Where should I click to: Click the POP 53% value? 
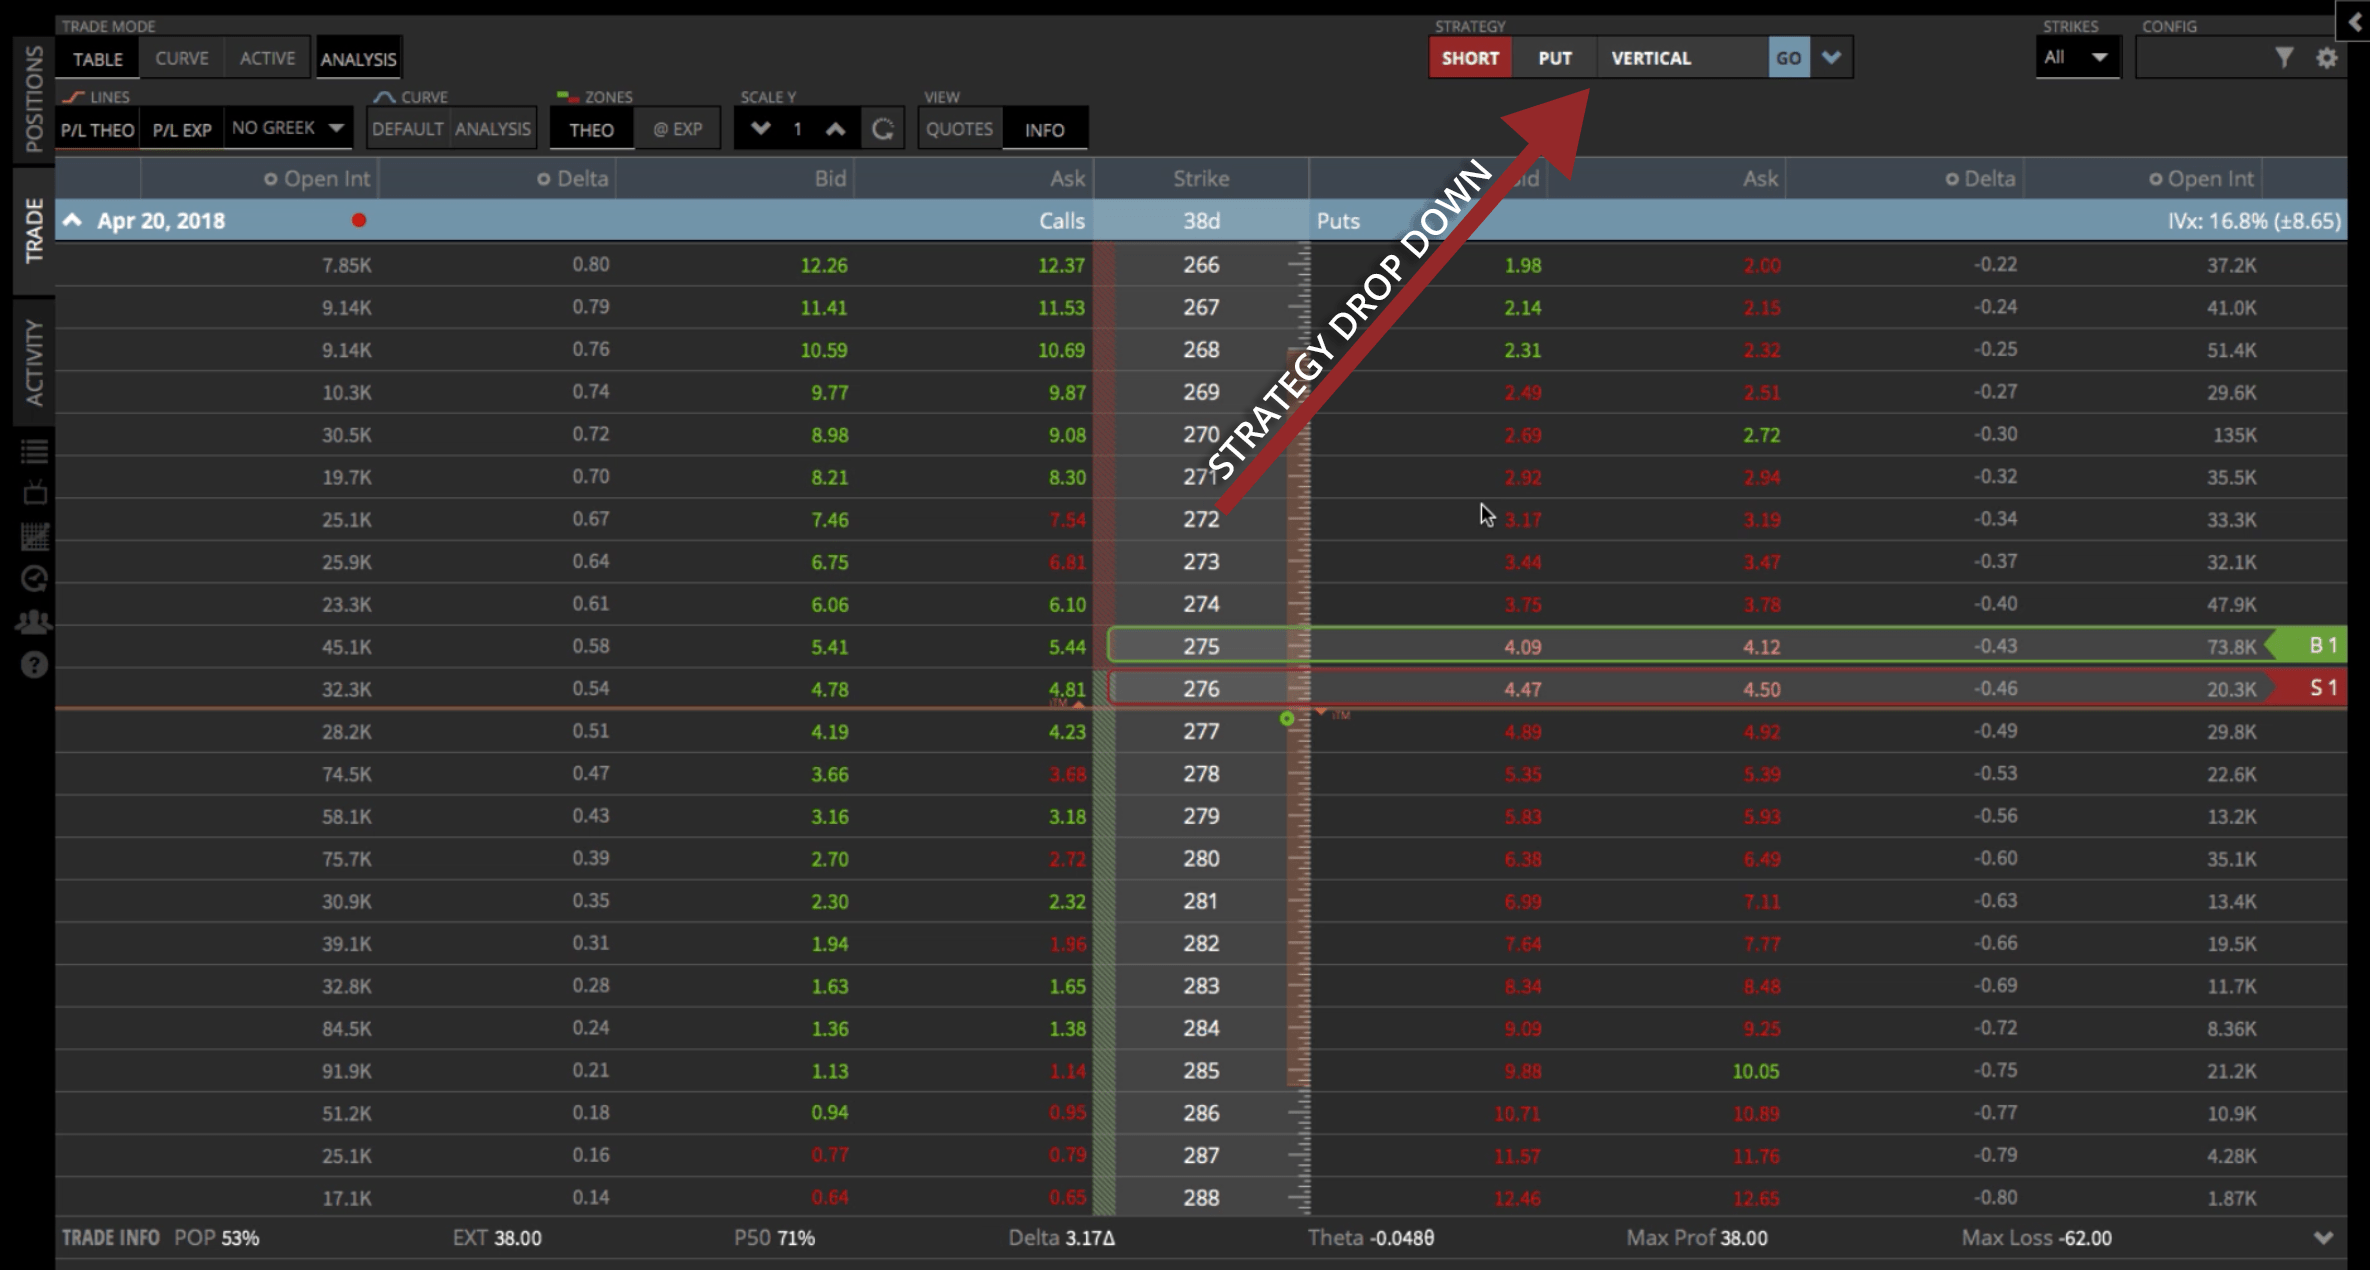pos(240,1238)
